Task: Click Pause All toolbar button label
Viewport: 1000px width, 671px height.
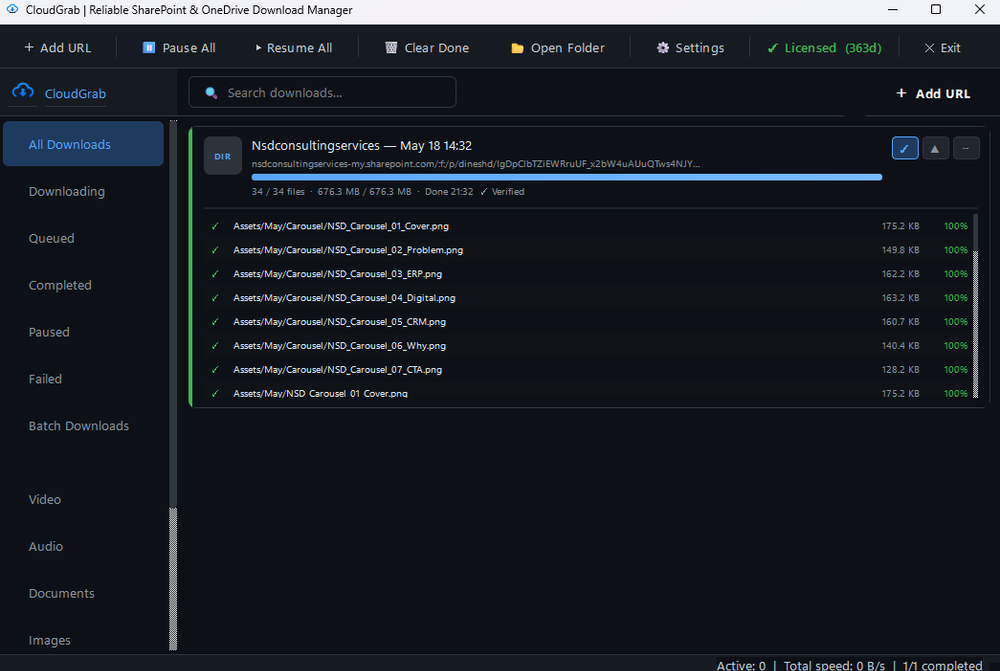Action: click(x=189, y=48)
